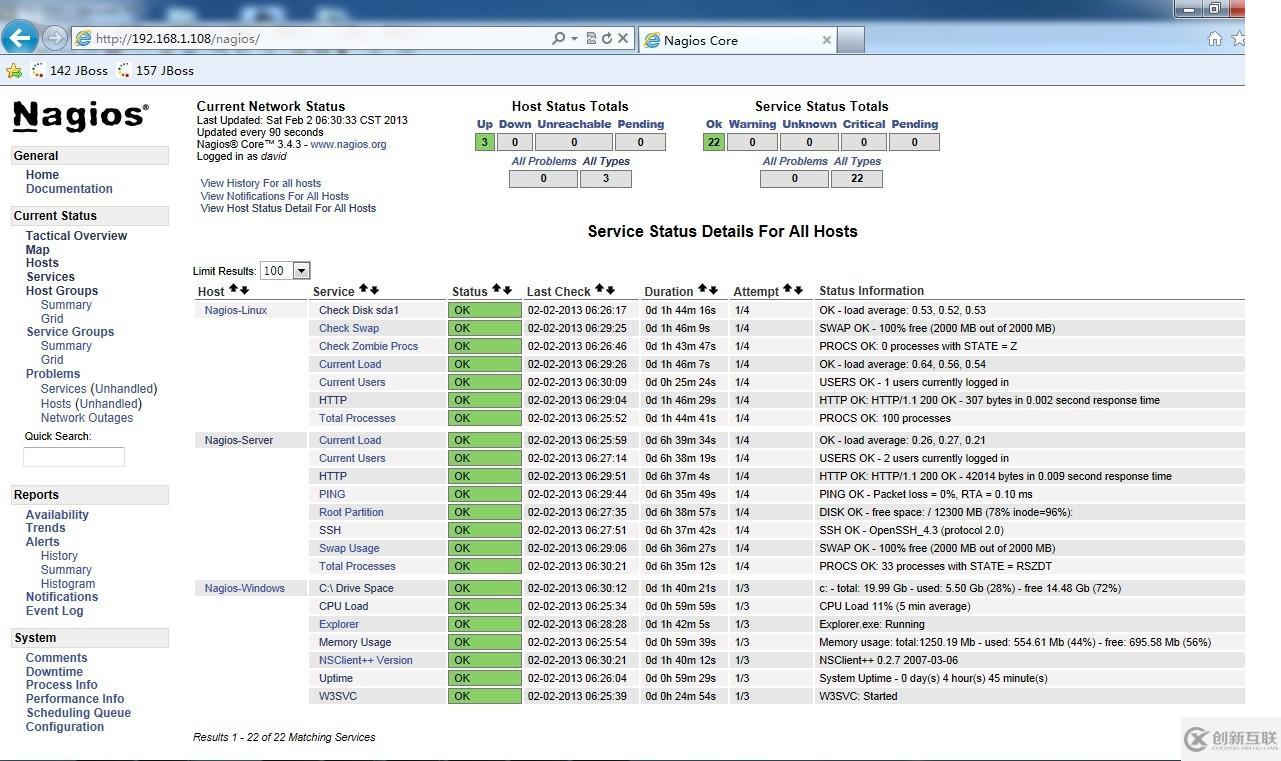
Task: Sort Status column descending arrow
Action: (507, 290)
